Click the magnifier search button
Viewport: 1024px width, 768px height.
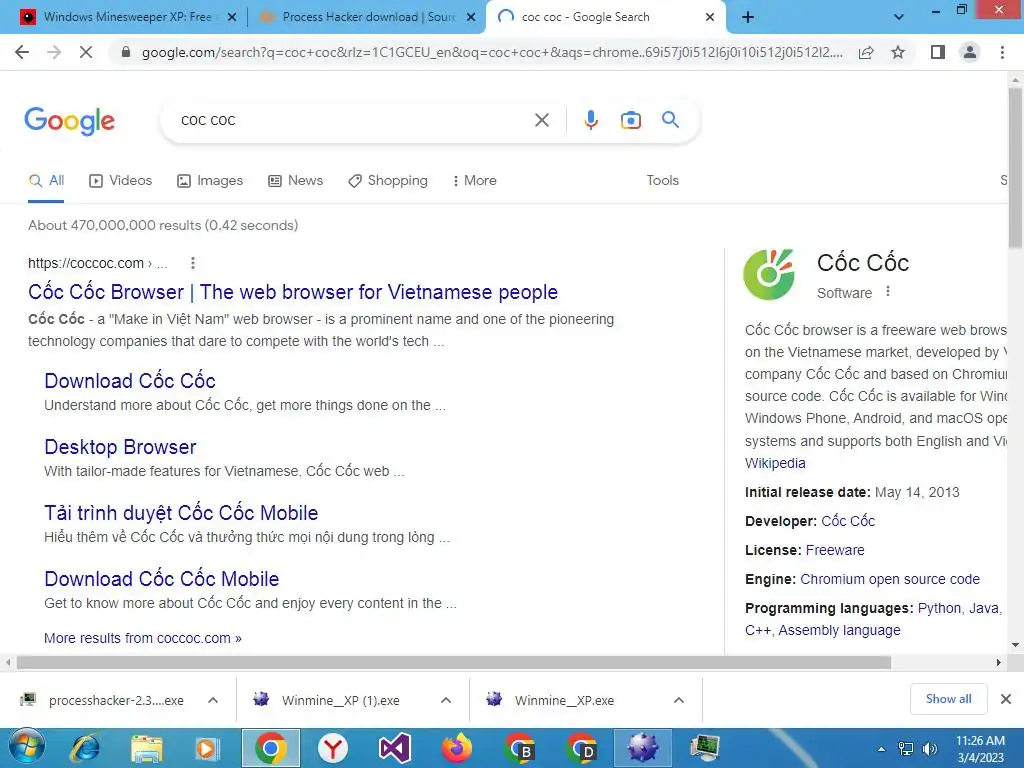click(670, 120)
